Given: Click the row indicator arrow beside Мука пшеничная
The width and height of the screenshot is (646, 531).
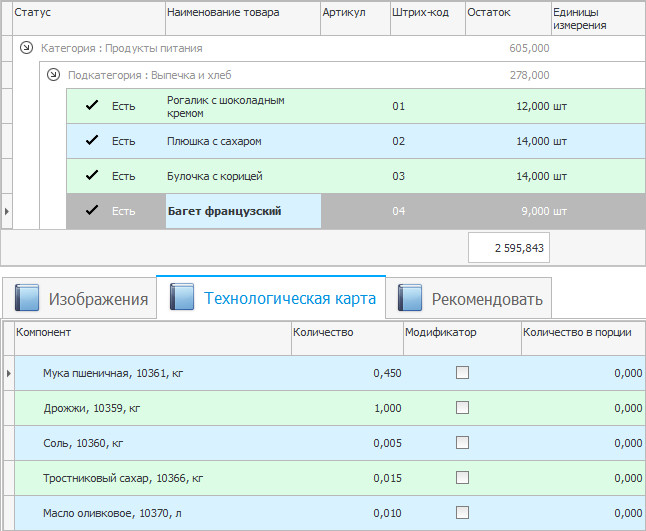Looking at the screenshot, I should click(9, 373).
